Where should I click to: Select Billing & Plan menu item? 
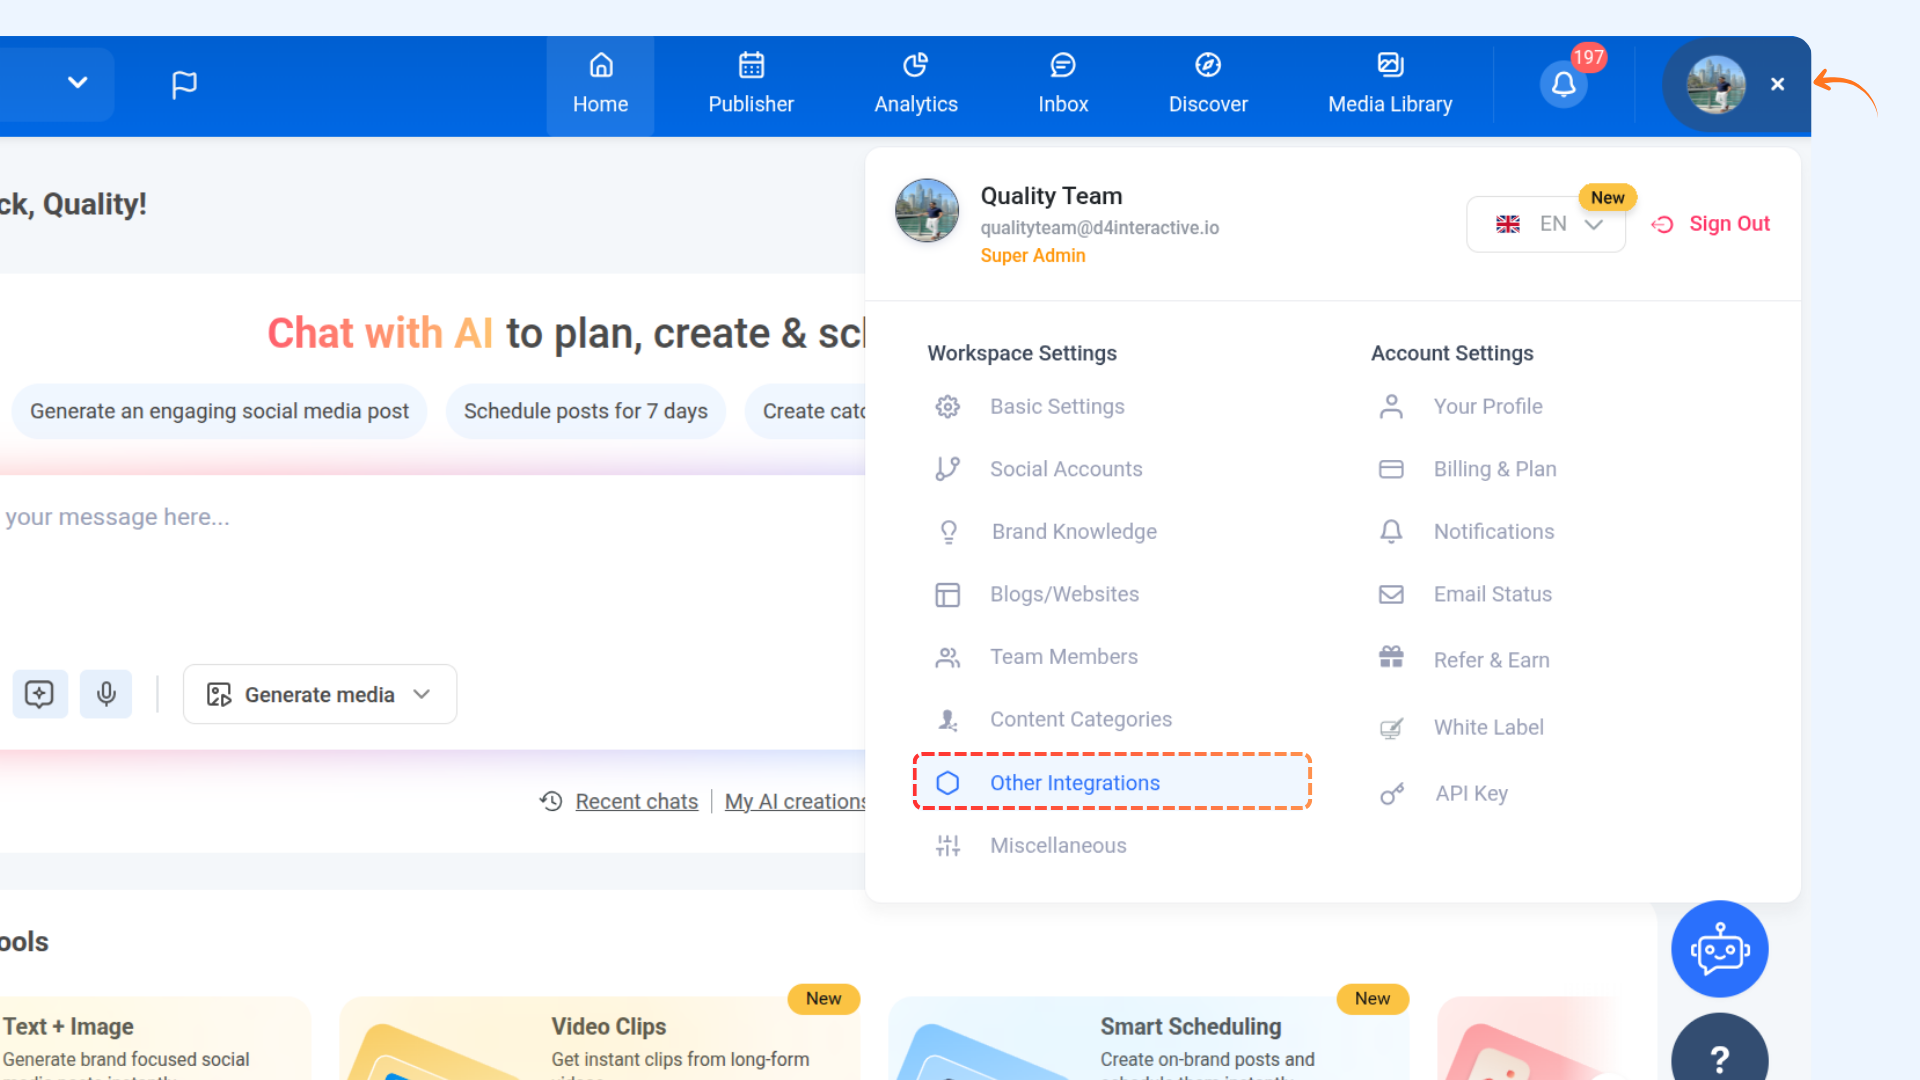(1494, 469)
